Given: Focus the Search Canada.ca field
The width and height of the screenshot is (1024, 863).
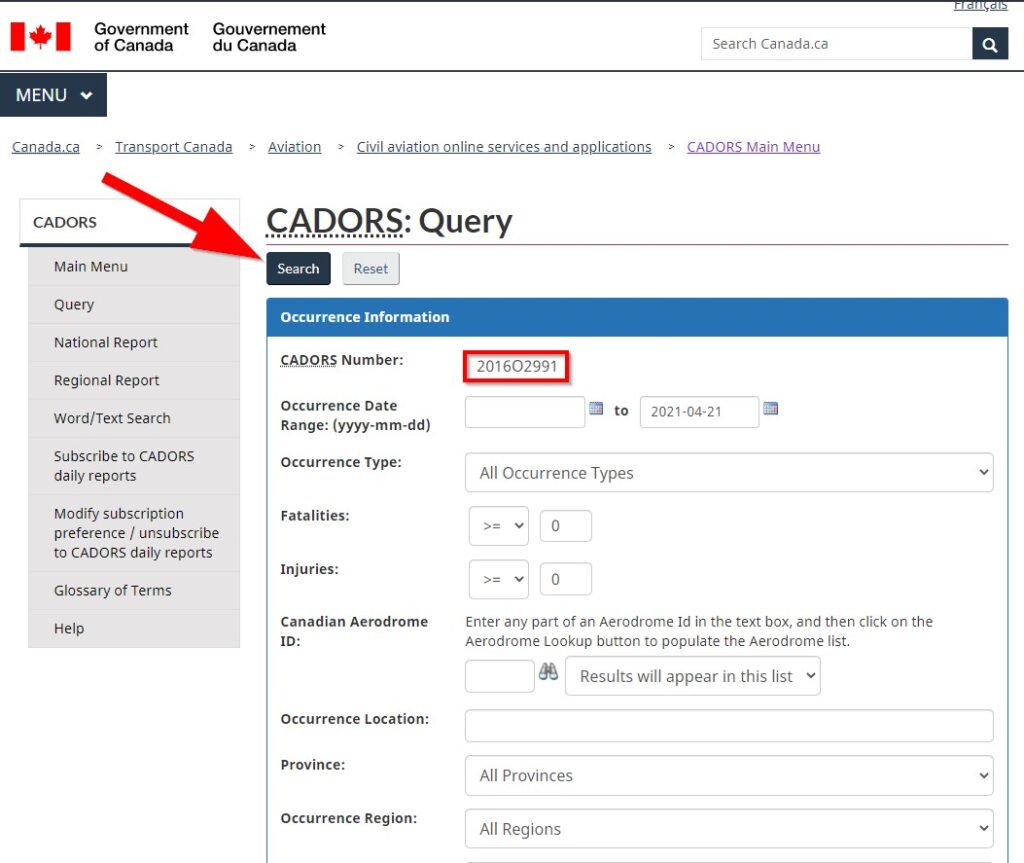Looking at the screenshot, I should pyautogui.click(x=837, y=44).
